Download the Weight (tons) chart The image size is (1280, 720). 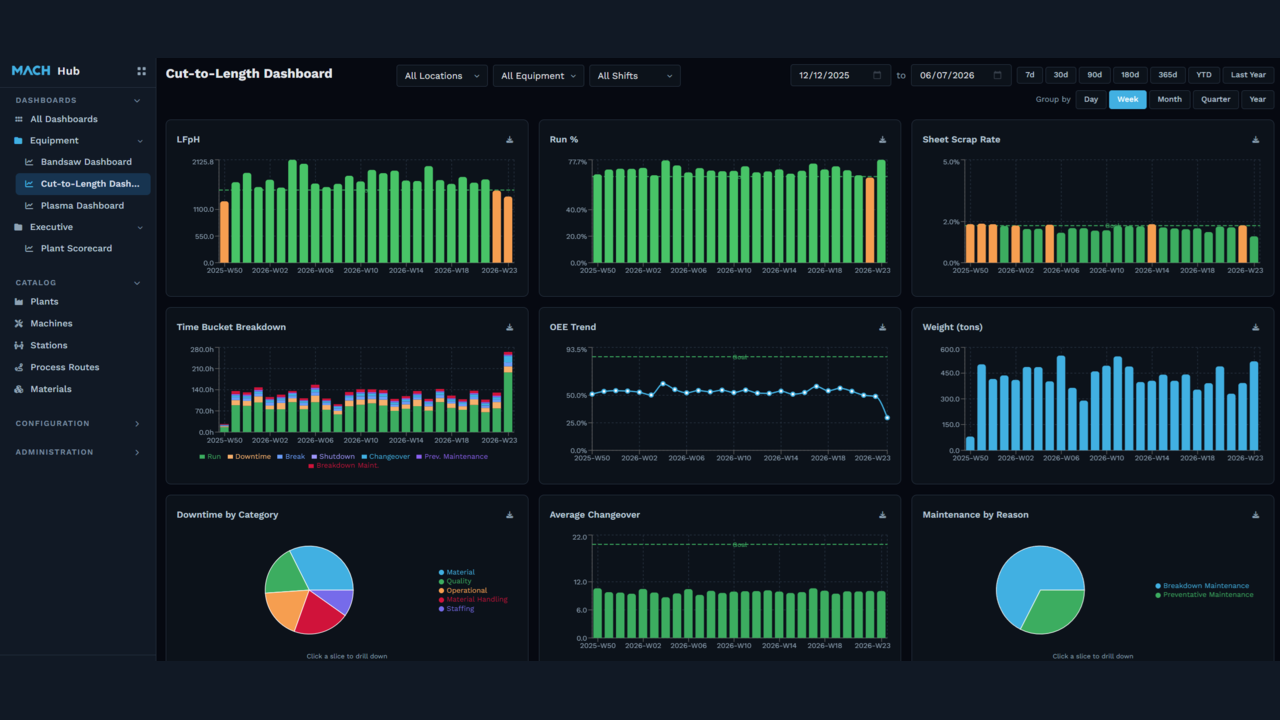pos(1256,327)
